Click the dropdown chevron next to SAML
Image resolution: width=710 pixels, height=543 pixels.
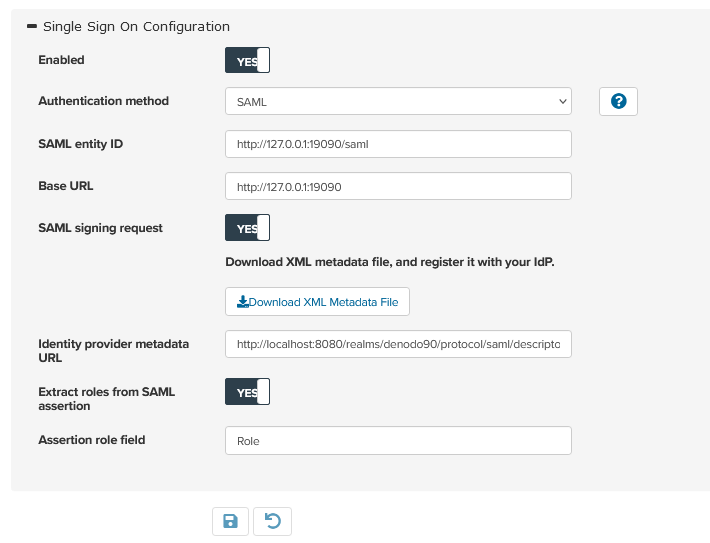coord(562,101)
